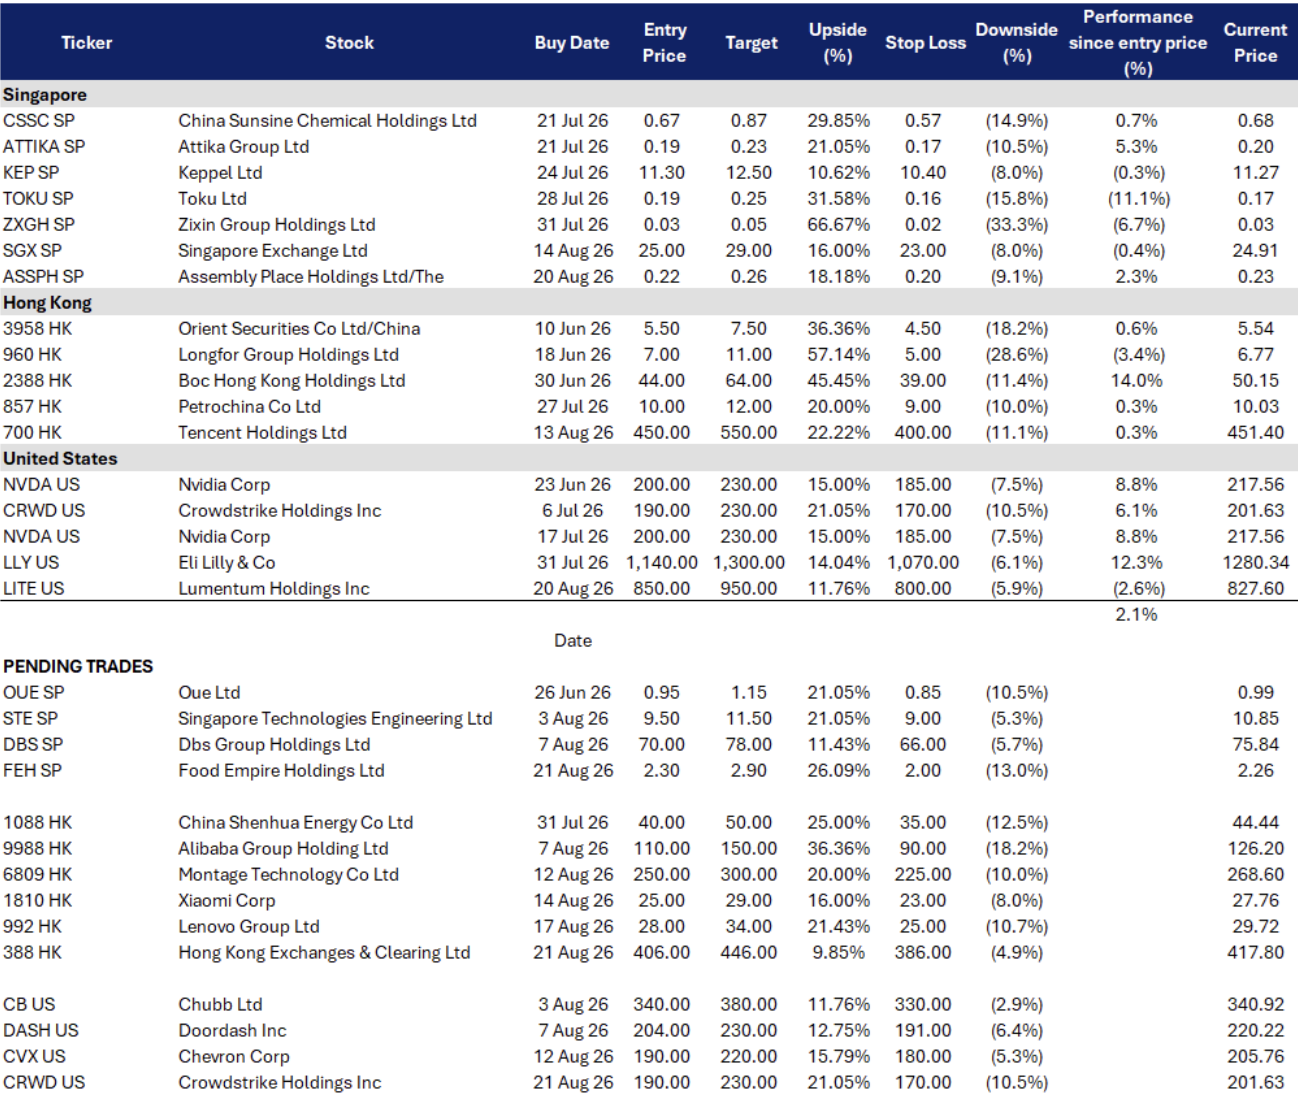1298x1106 pixels.
Task: Select the Singapore section label
Action: point(45,95)
